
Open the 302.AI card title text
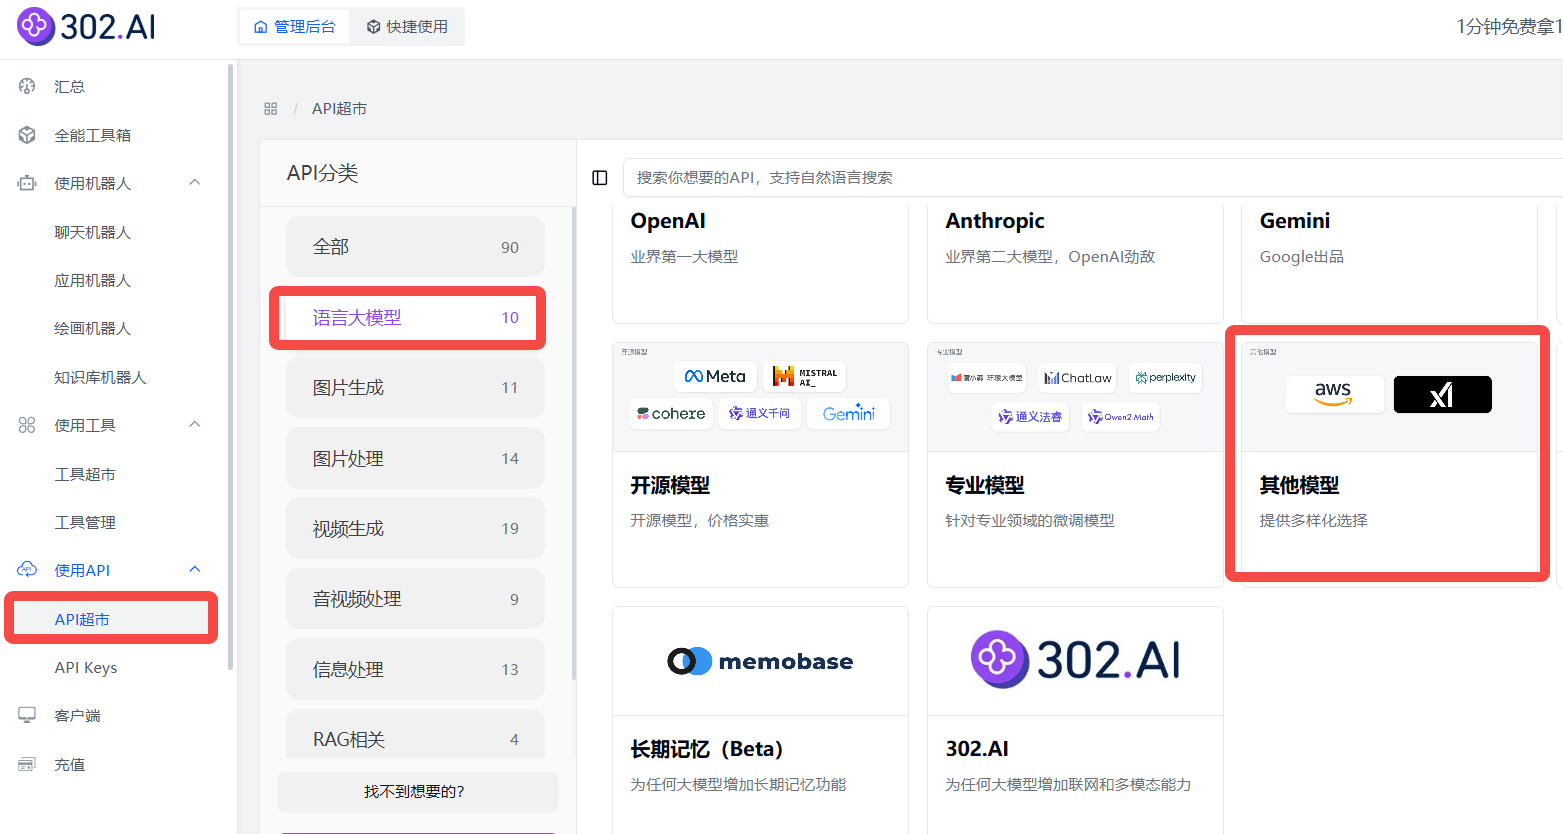(x=977, y=749)
